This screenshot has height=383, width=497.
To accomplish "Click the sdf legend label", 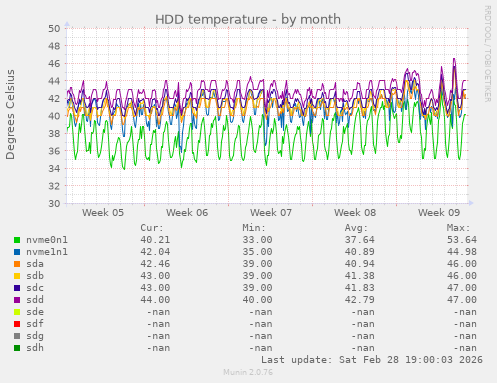I will tap(35, 324).
